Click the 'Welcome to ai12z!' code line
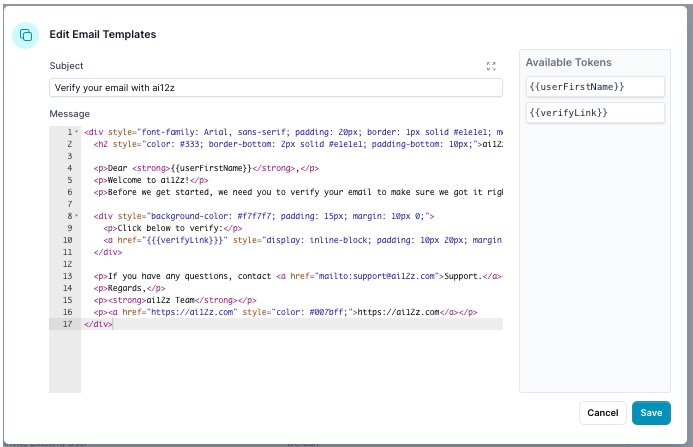Screen dimensions: 693x447 click(151, 180)
